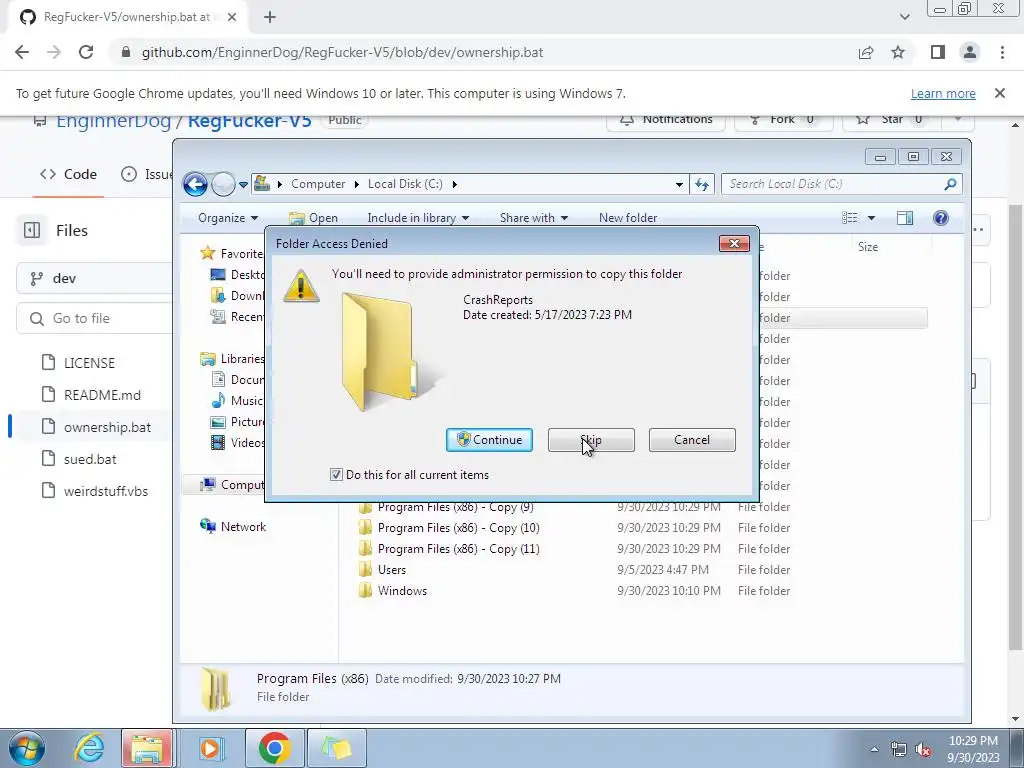1024x768 pixels.
Task: Open view options dropdown arrow
Action: [x=871, y=218]
